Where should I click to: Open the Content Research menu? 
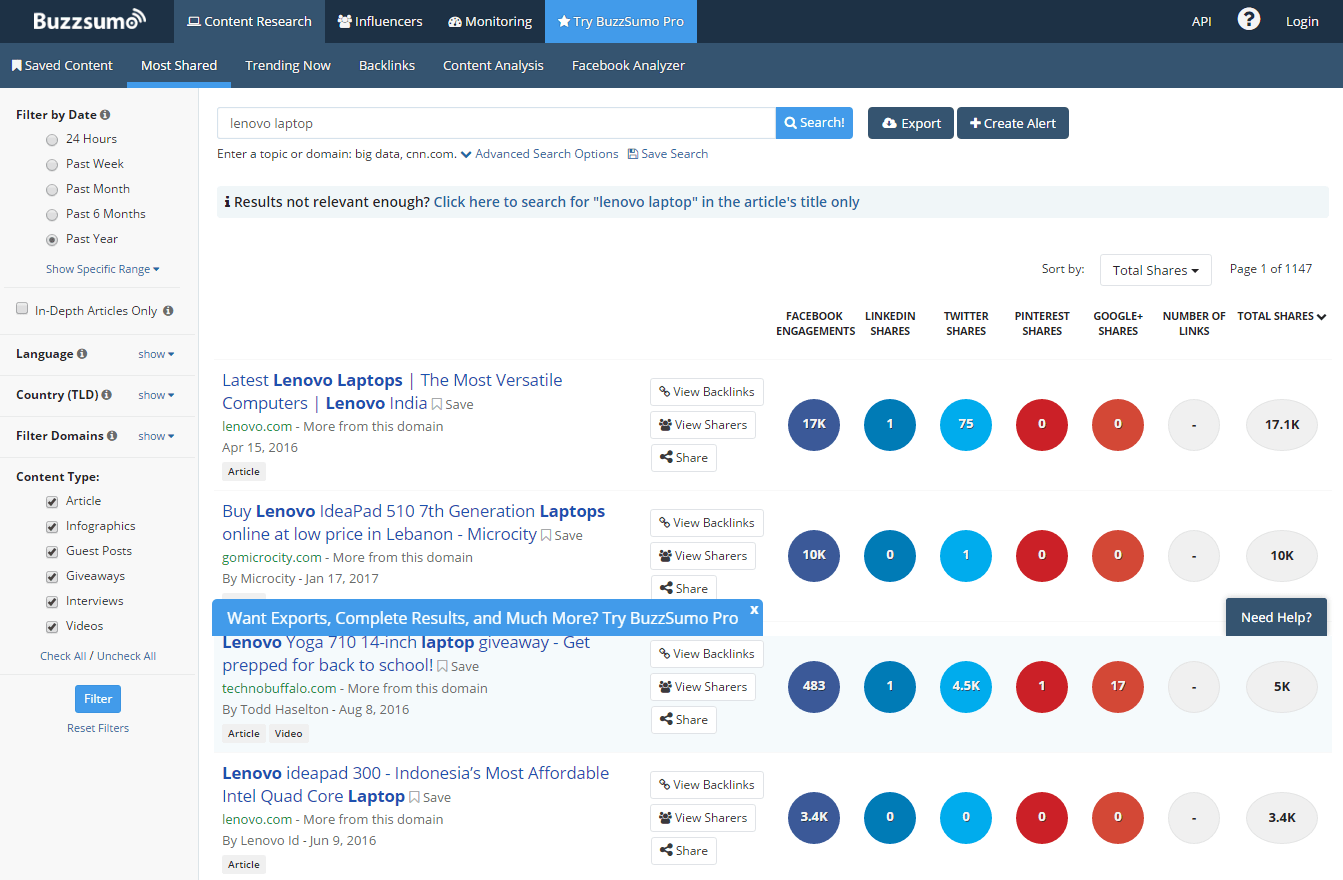(x=249, y=21)
